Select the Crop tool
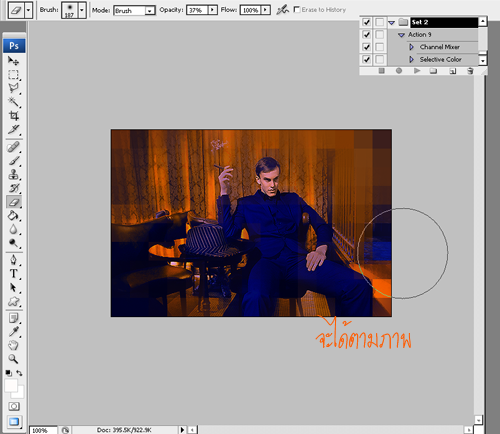The image size is (500, 434). [x=13, y=115]
